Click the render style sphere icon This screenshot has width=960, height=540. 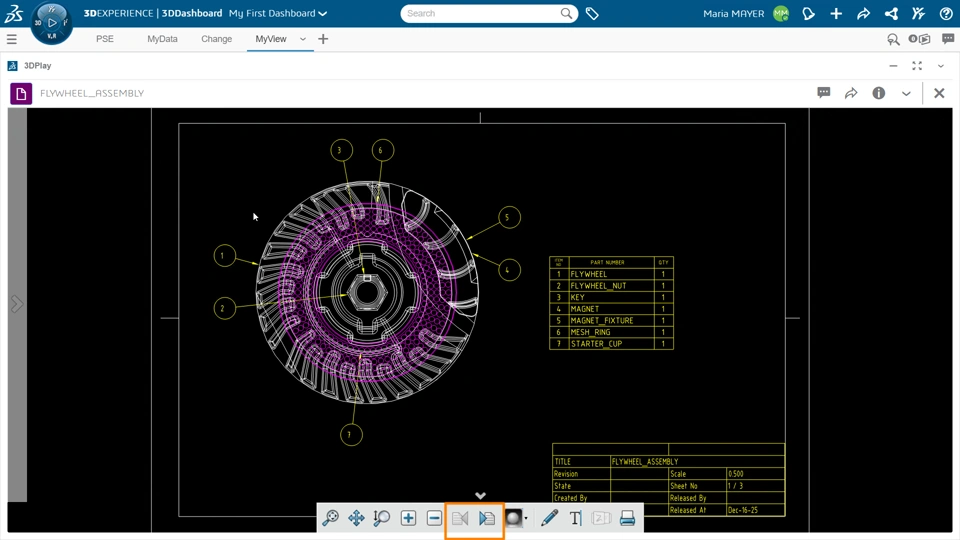tap(514, 519)
